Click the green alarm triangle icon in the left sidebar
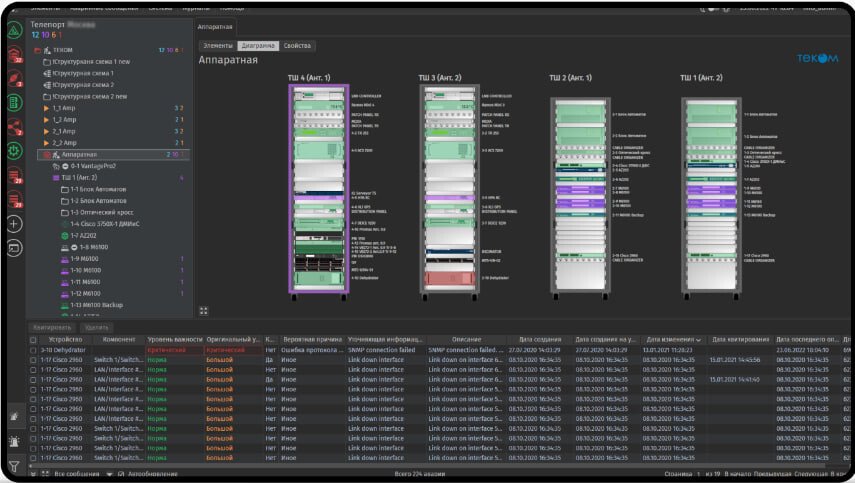855x483 pixels. [x=14, y=32]
